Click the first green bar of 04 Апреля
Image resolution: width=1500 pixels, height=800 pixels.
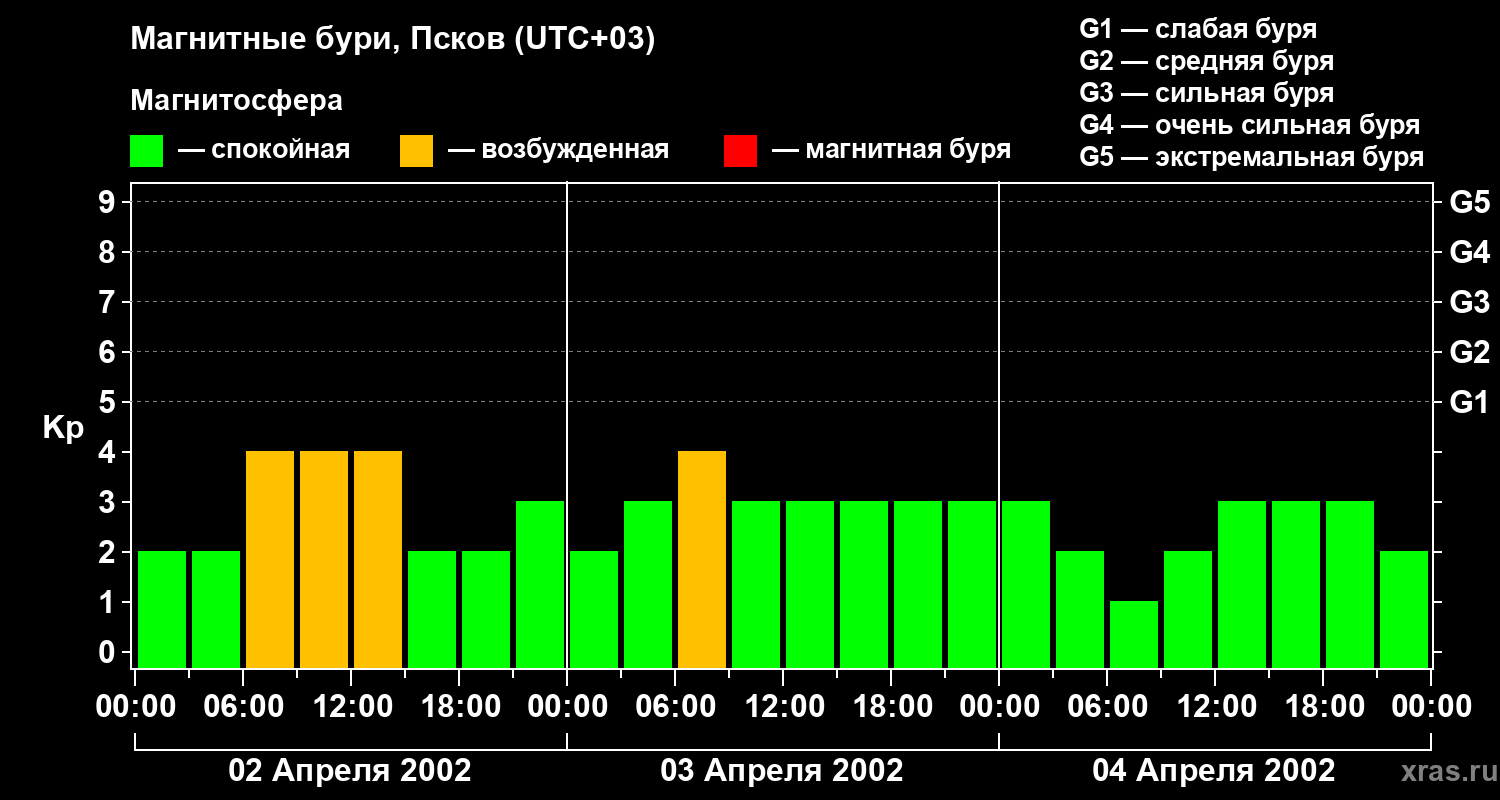[x=1026, y=584]
